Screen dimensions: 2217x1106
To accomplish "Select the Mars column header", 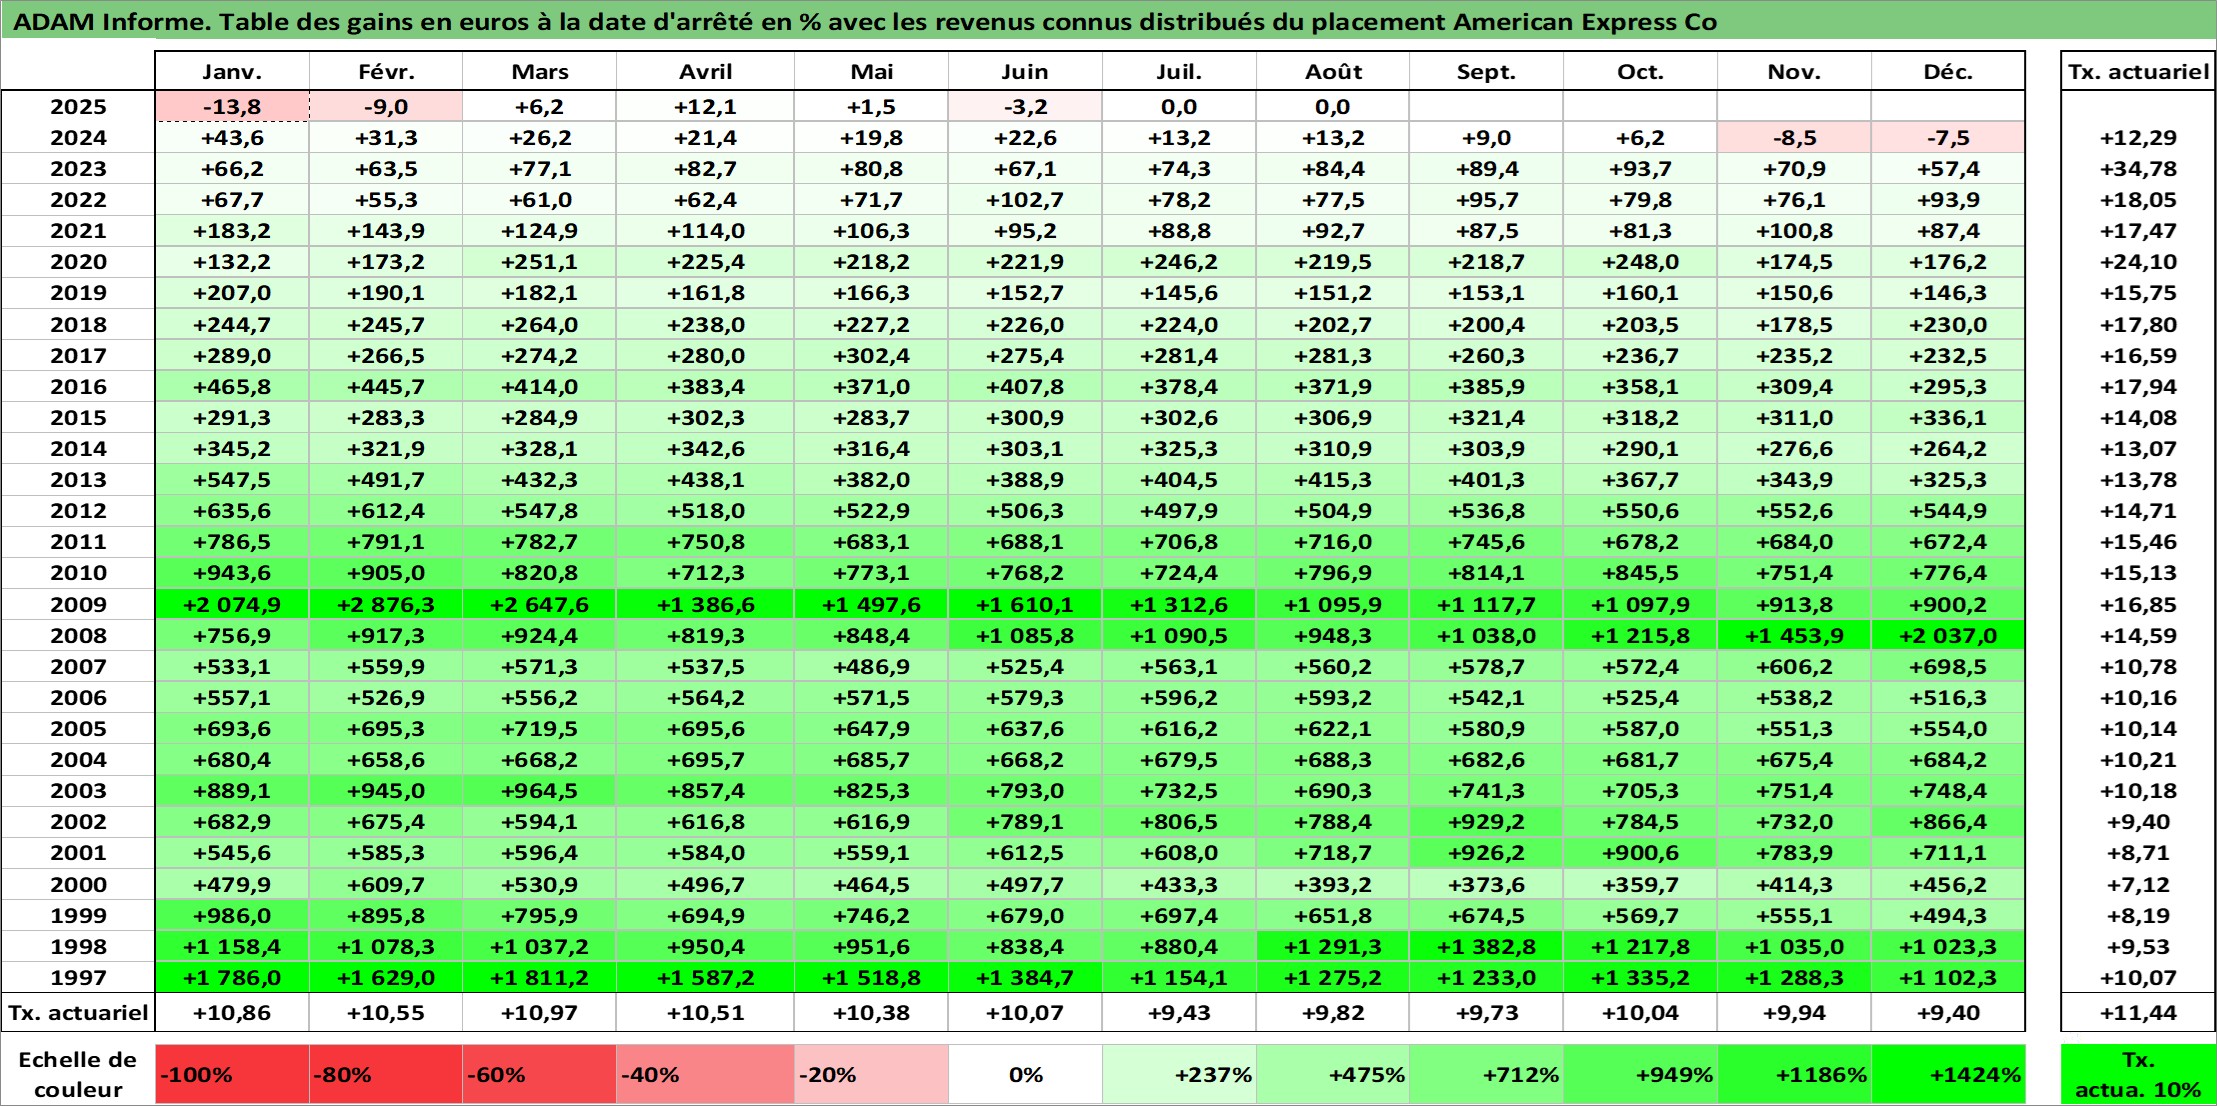I will [x=539, y=71].
